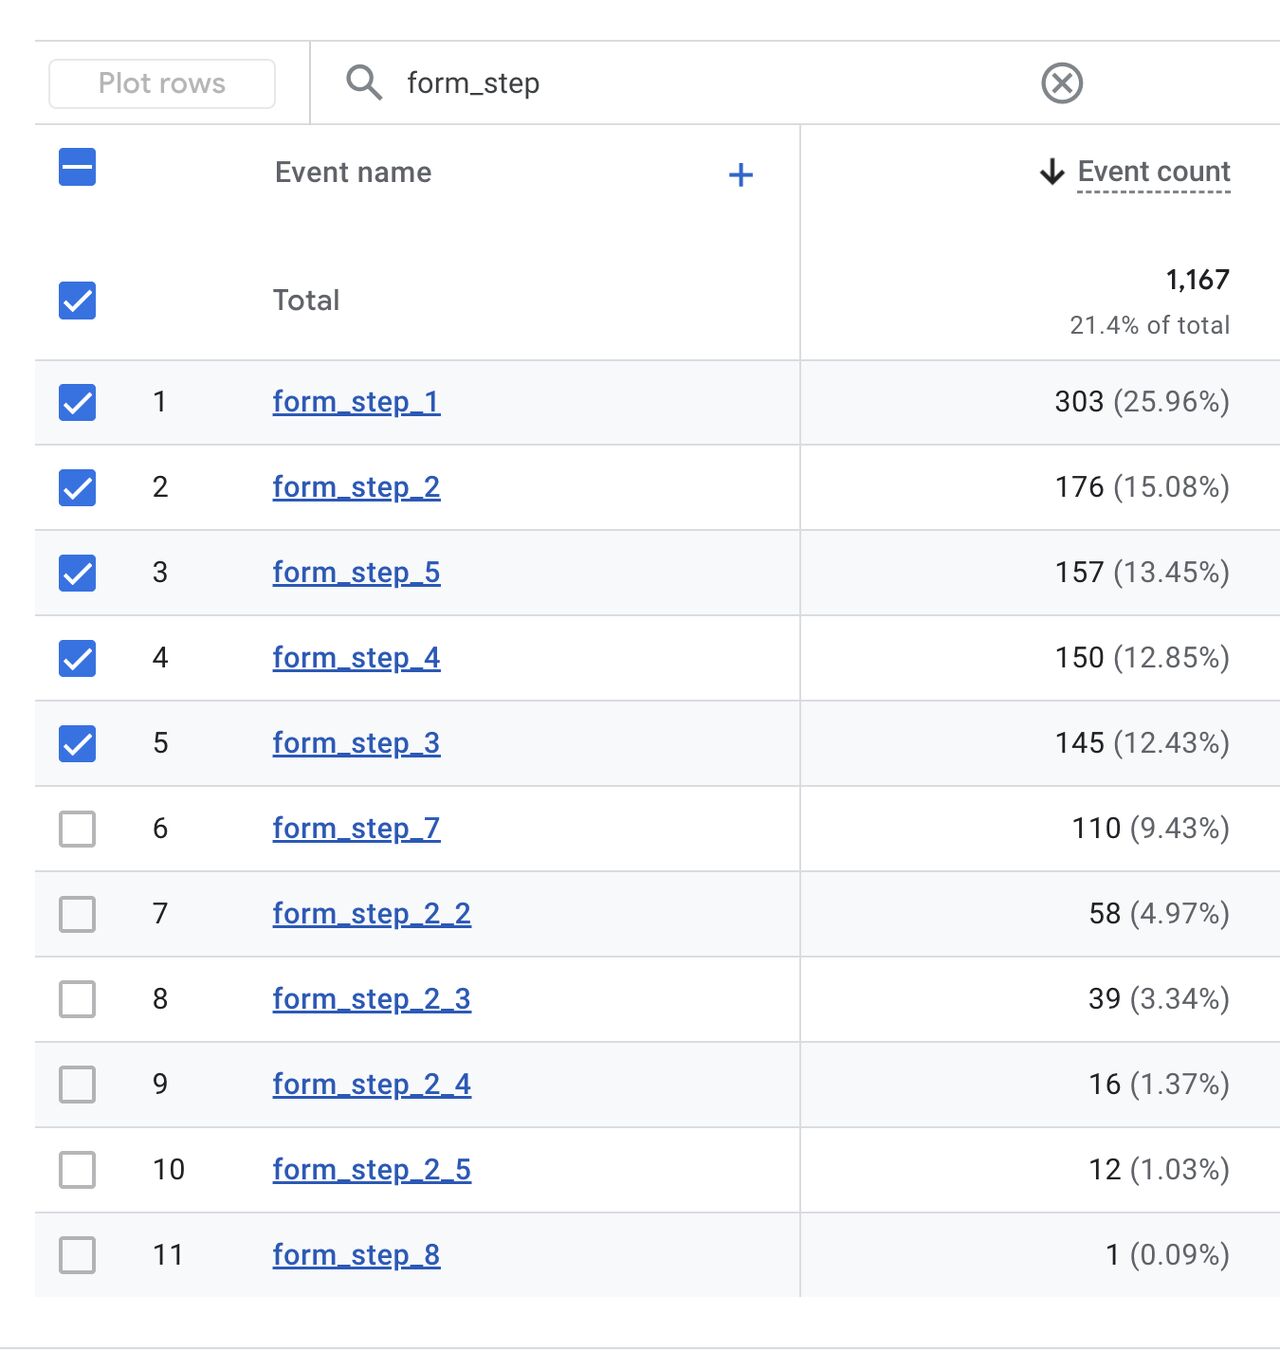
Task: Click the form_step_2_2 event link
Action: point(371,914)
